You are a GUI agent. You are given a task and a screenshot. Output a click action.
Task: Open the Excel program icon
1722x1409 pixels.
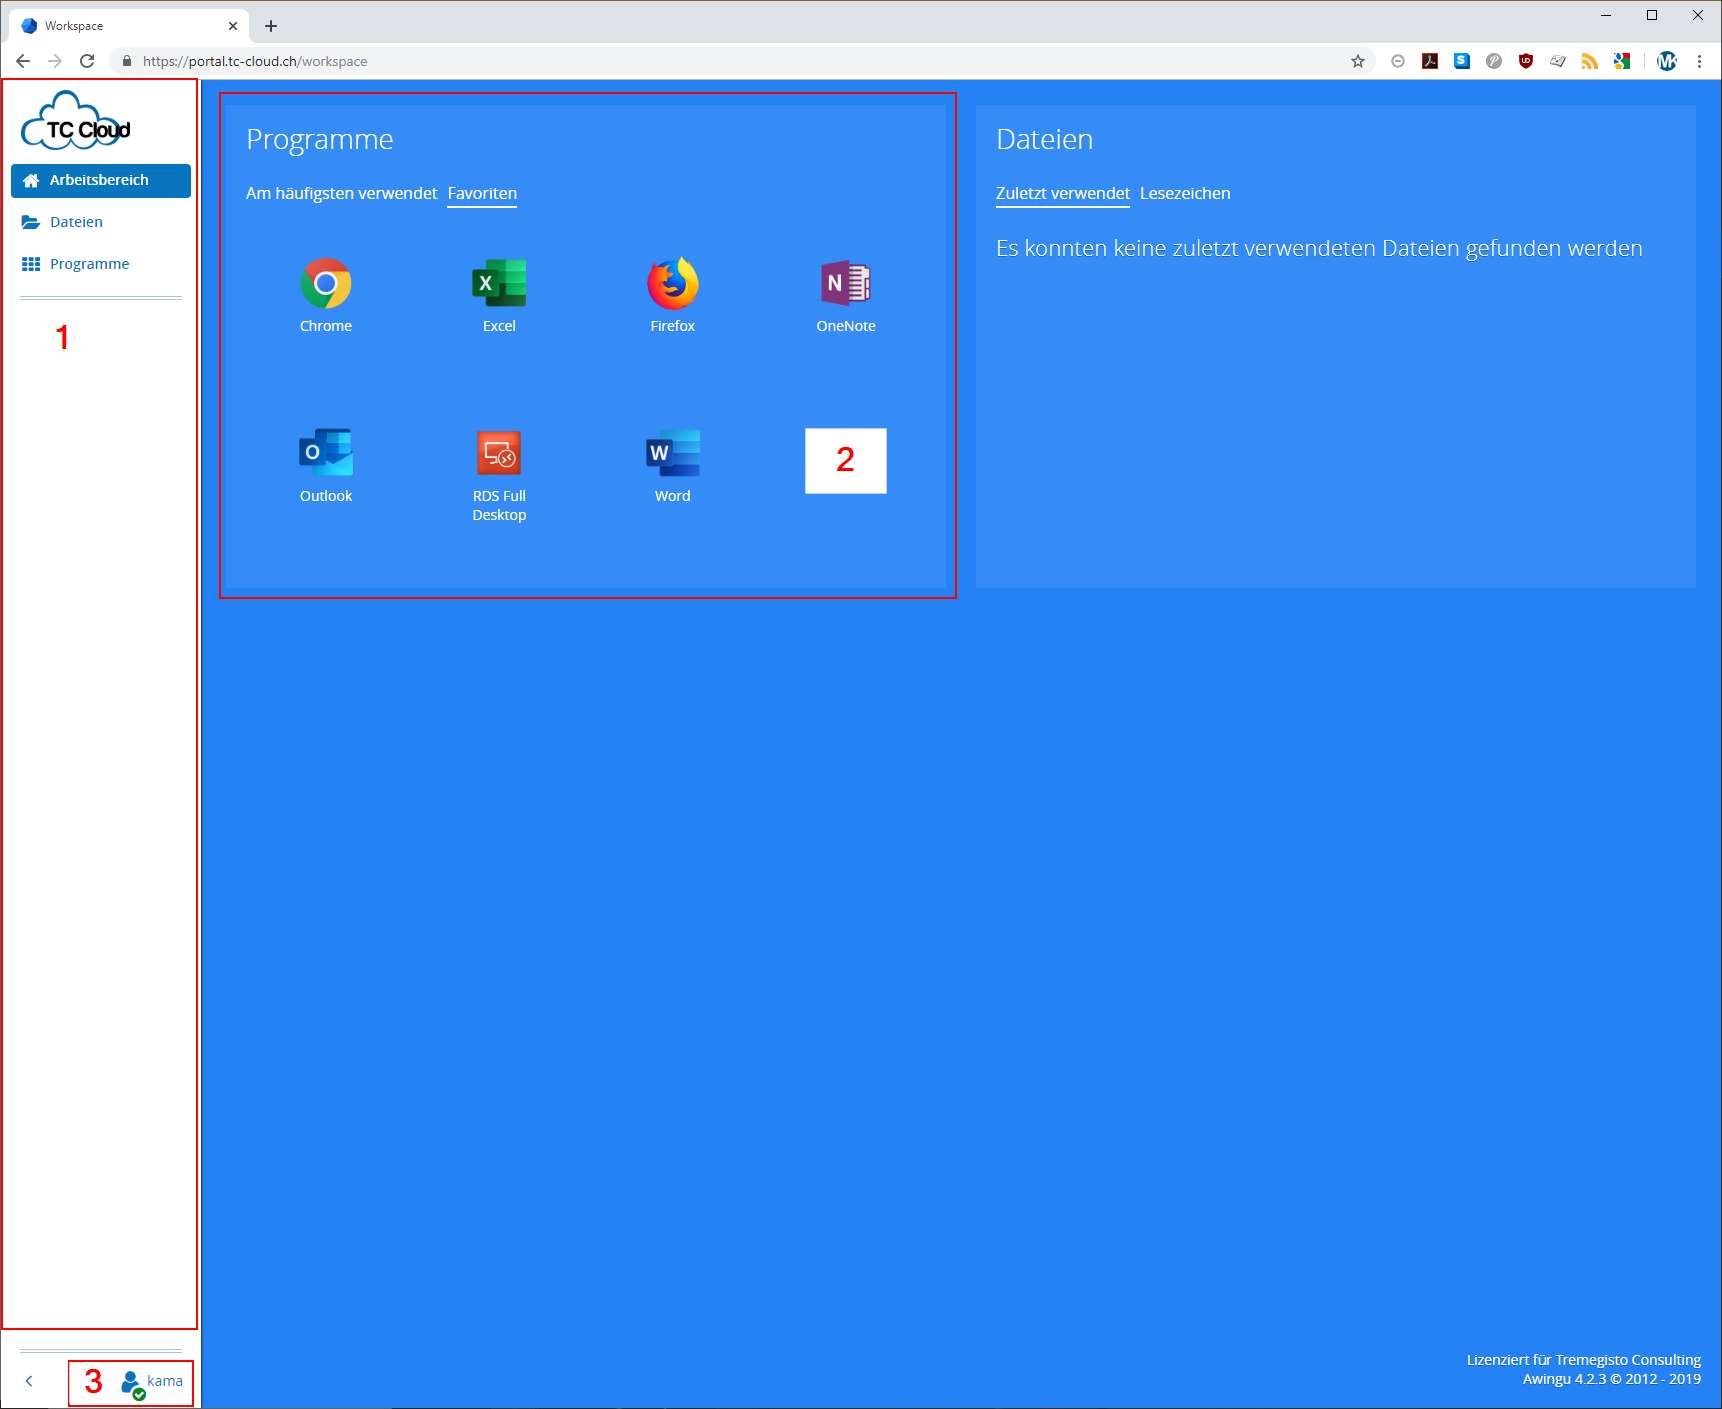pyautogui.click(x=499, y=284)
